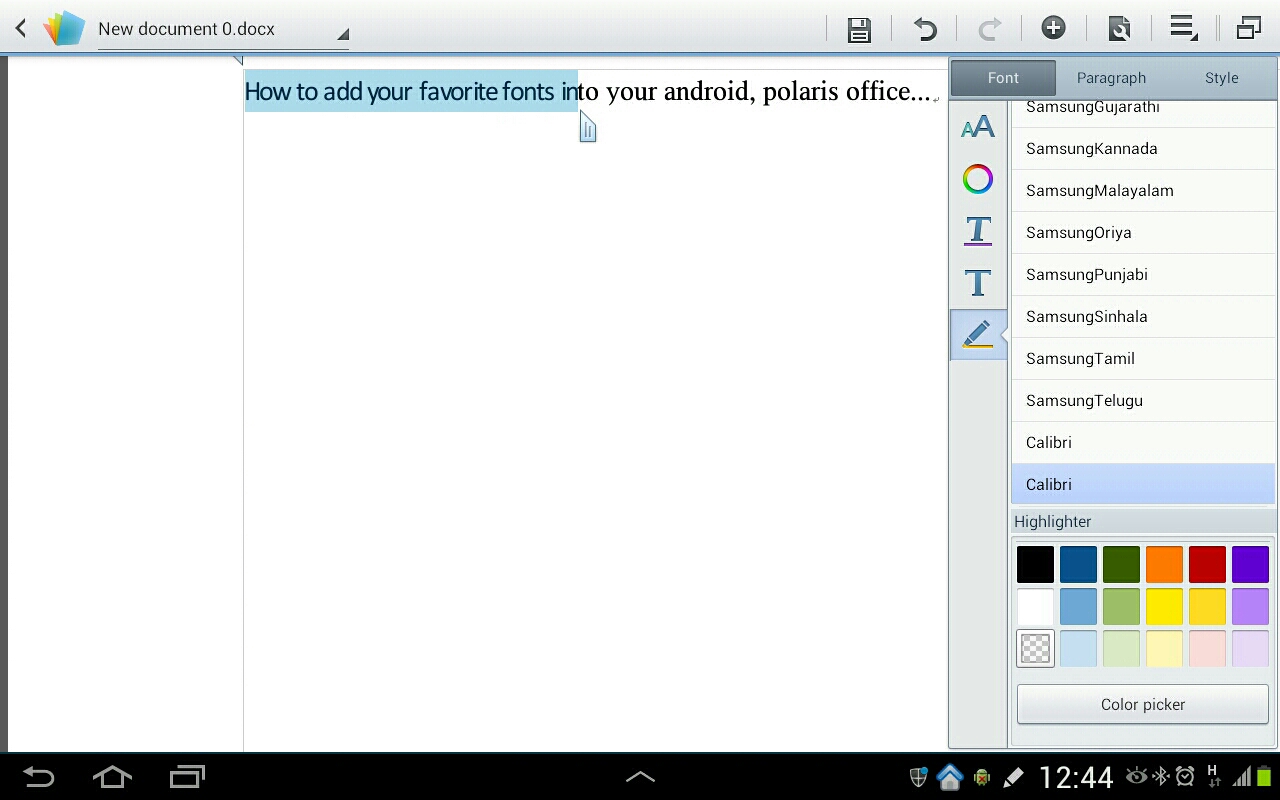Pick the black highlighter swatch
The image size is (1280, 800).
[x=1035, y=564]
